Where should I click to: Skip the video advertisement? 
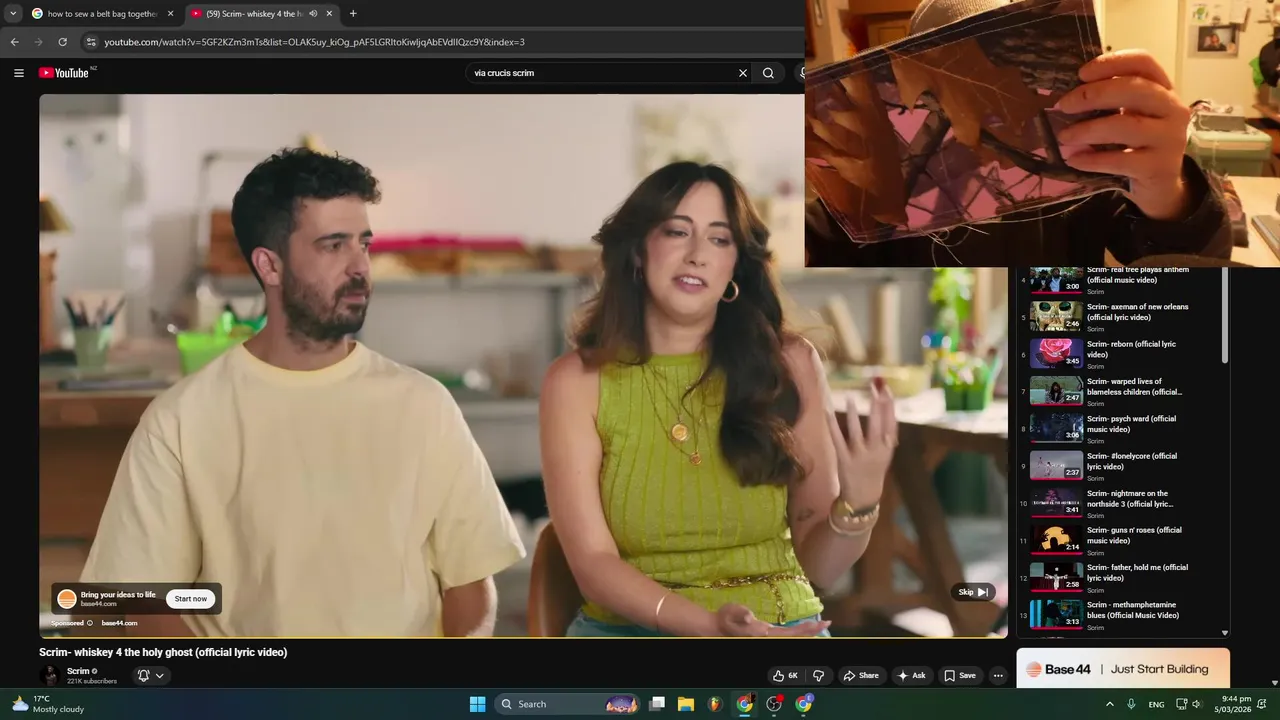pos(973,592)
